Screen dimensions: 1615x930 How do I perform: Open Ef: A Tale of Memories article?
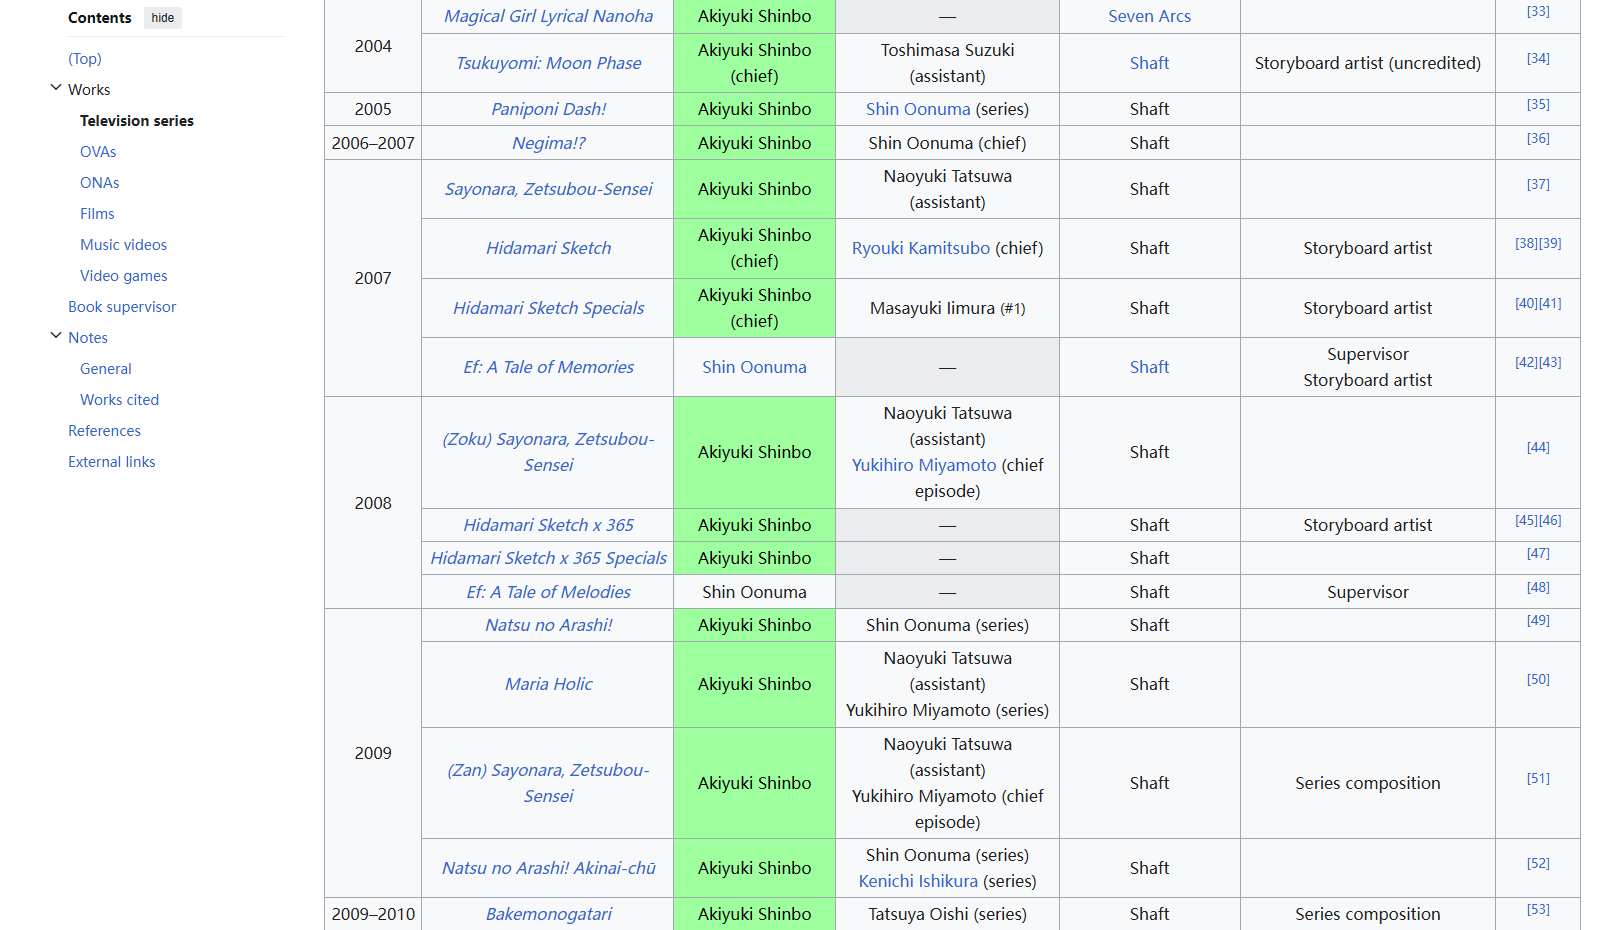click(x=548, y=367)
